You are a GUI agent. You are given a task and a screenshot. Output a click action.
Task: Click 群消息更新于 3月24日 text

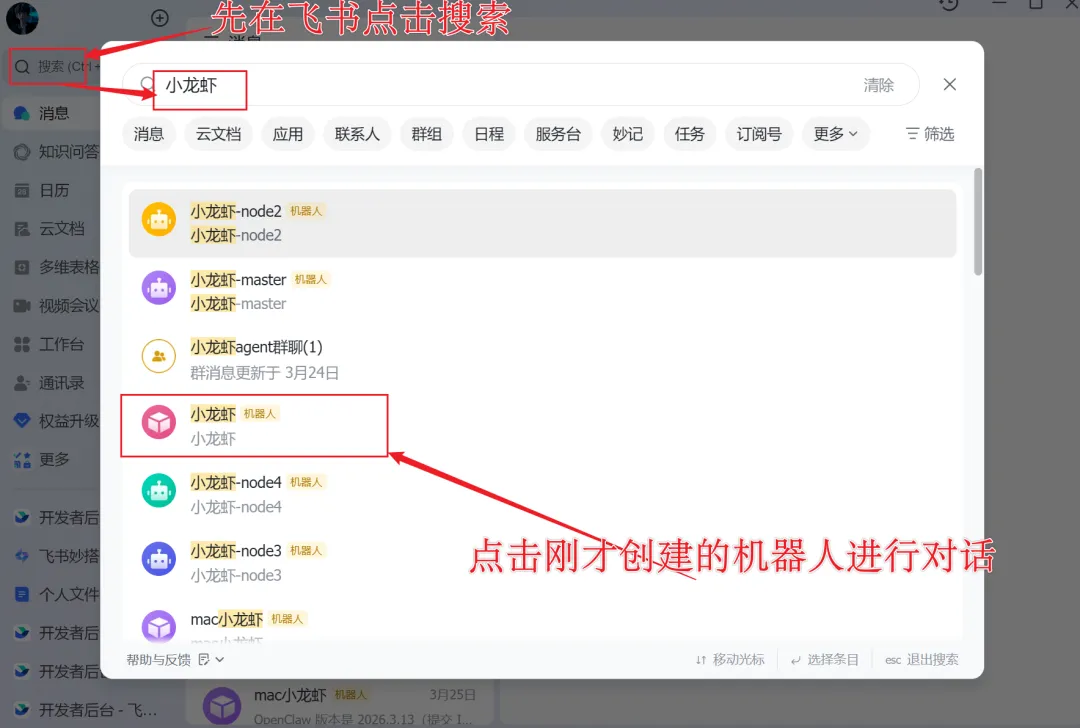[x=264, y=373]
